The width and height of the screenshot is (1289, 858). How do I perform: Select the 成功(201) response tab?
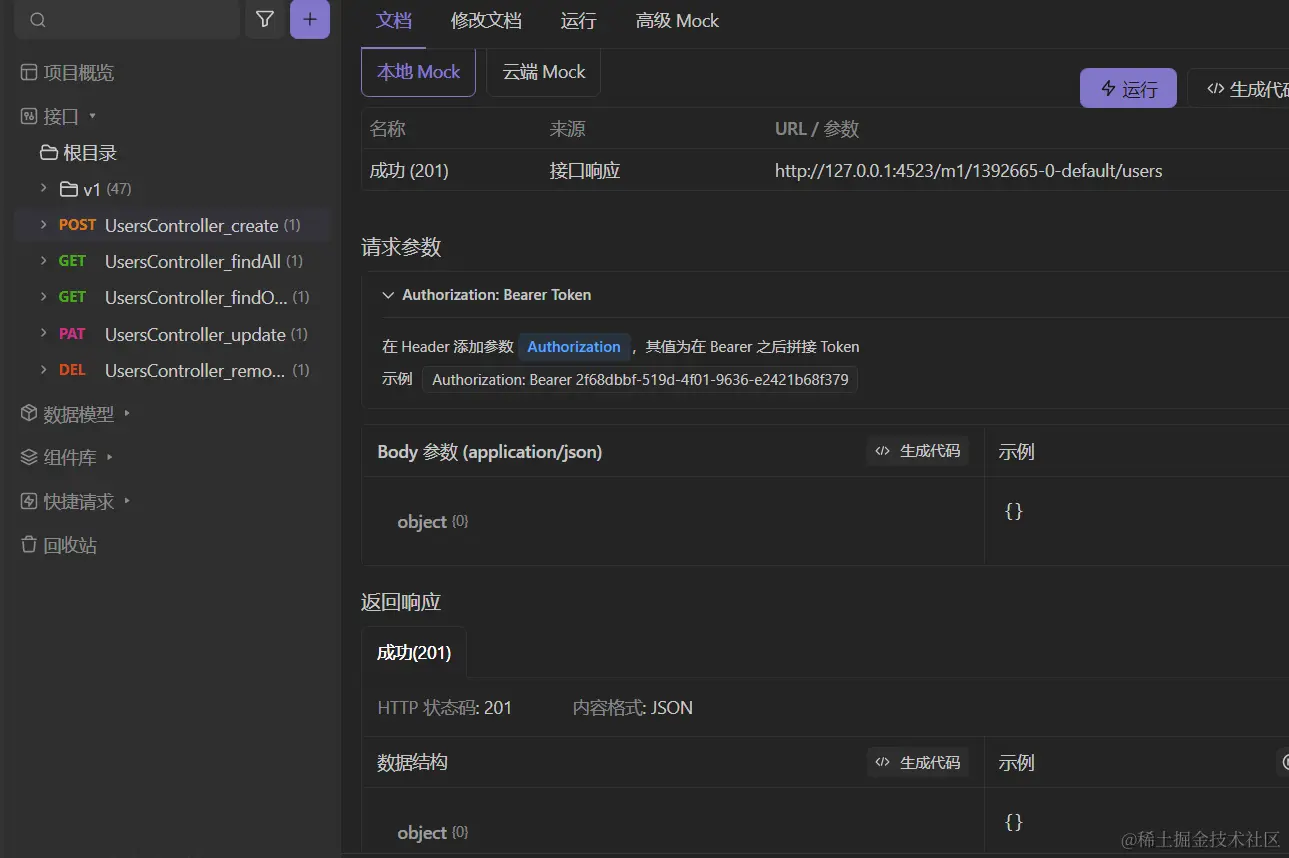(x=414, y=653)
